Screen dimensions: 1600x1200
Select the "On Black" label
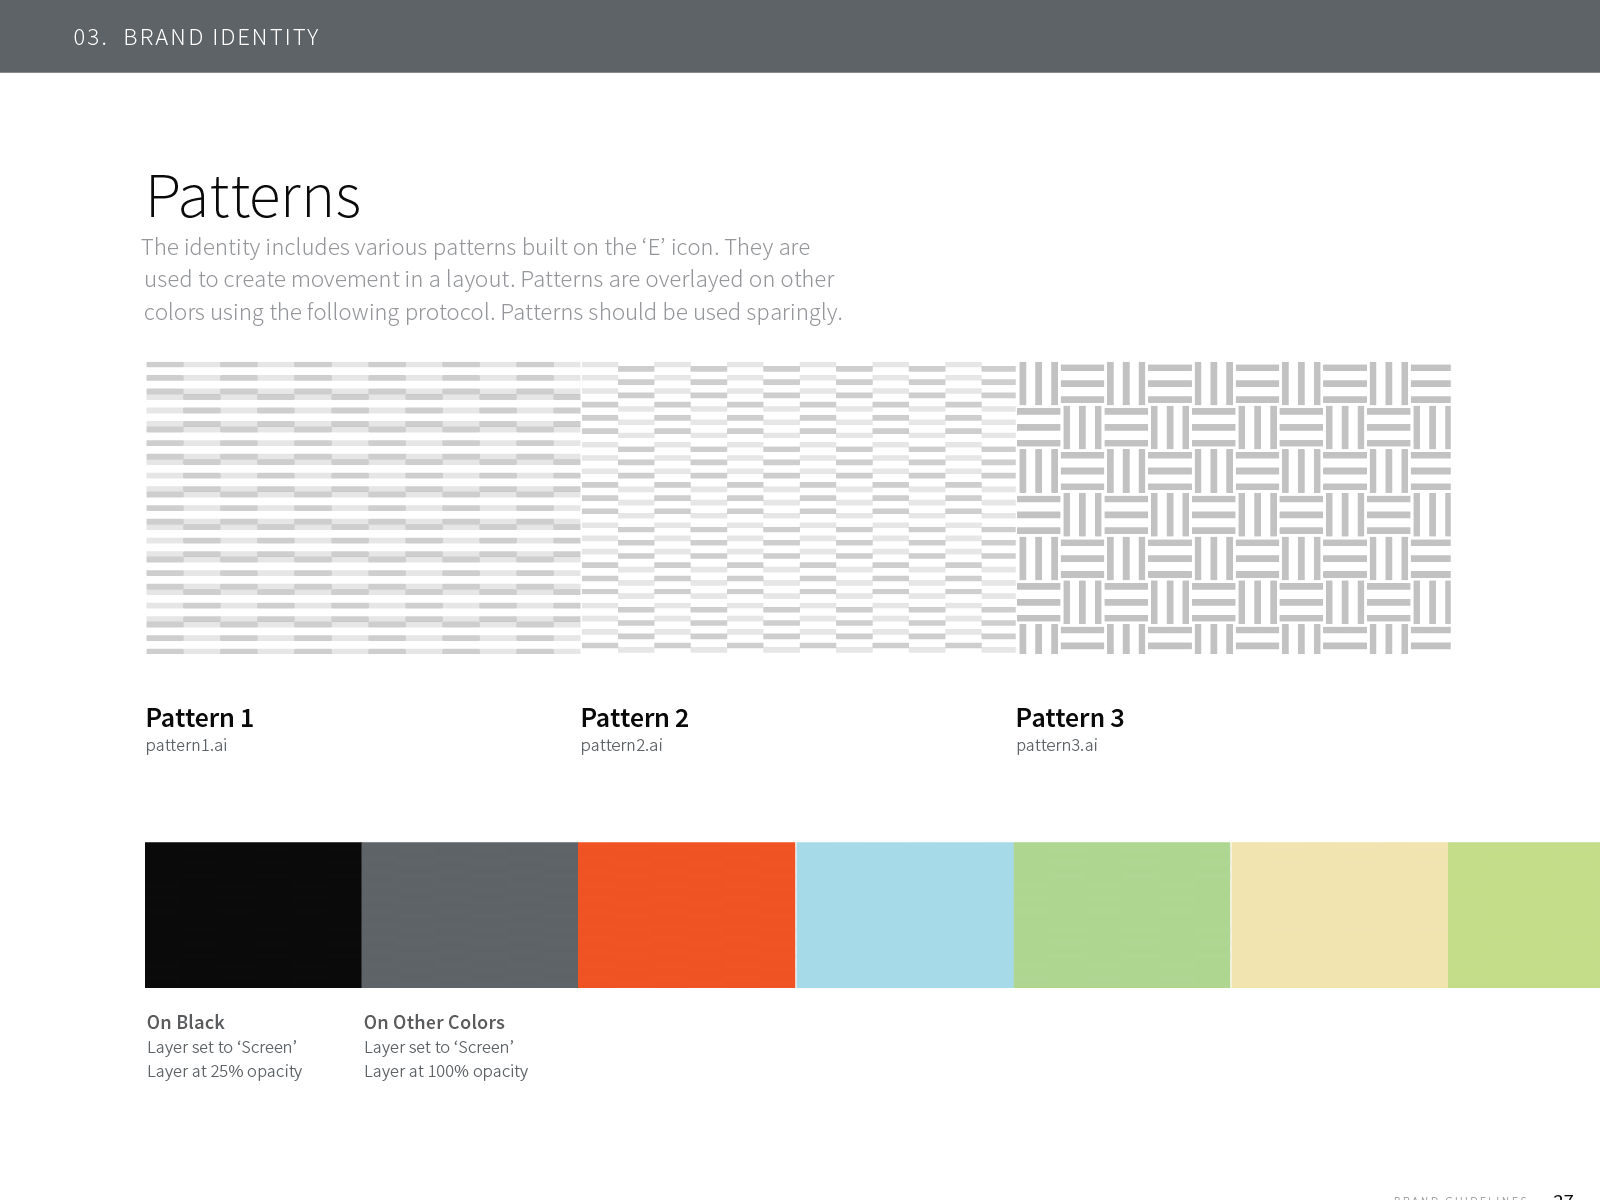[x=186, y=1022]
